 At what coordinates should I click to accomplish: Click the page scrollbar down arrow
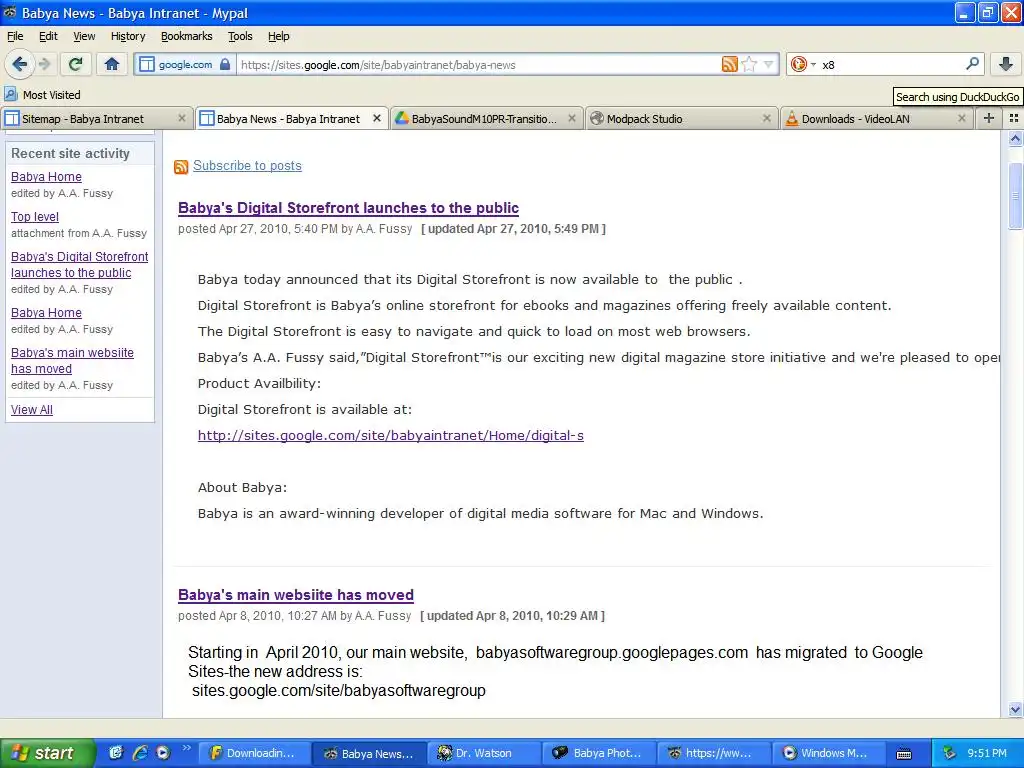point(1015,710)
